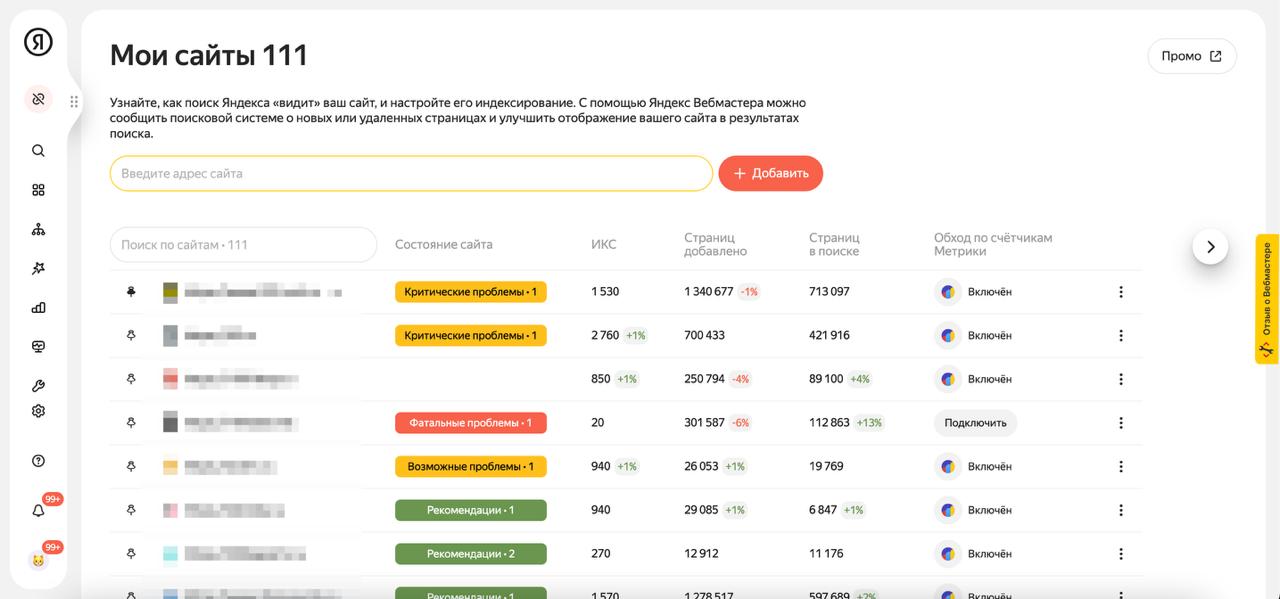Click the Metrika icon beside first site's Включён
Image resolution: width=1280 pixels, height=599 pixels.
coord(947,291)
